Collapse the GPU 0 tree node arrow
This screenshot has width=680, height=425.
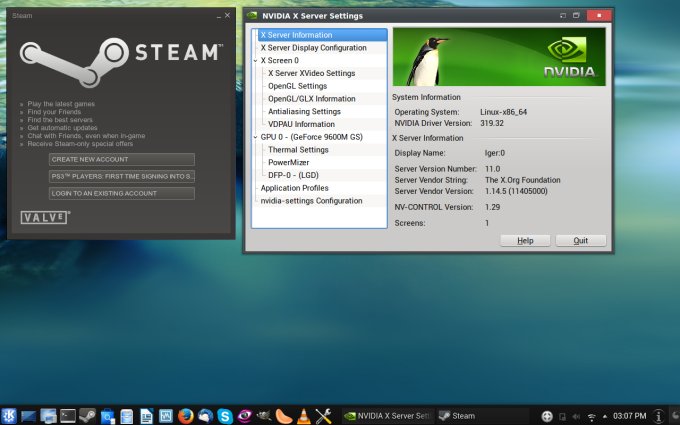coord(255,137)
